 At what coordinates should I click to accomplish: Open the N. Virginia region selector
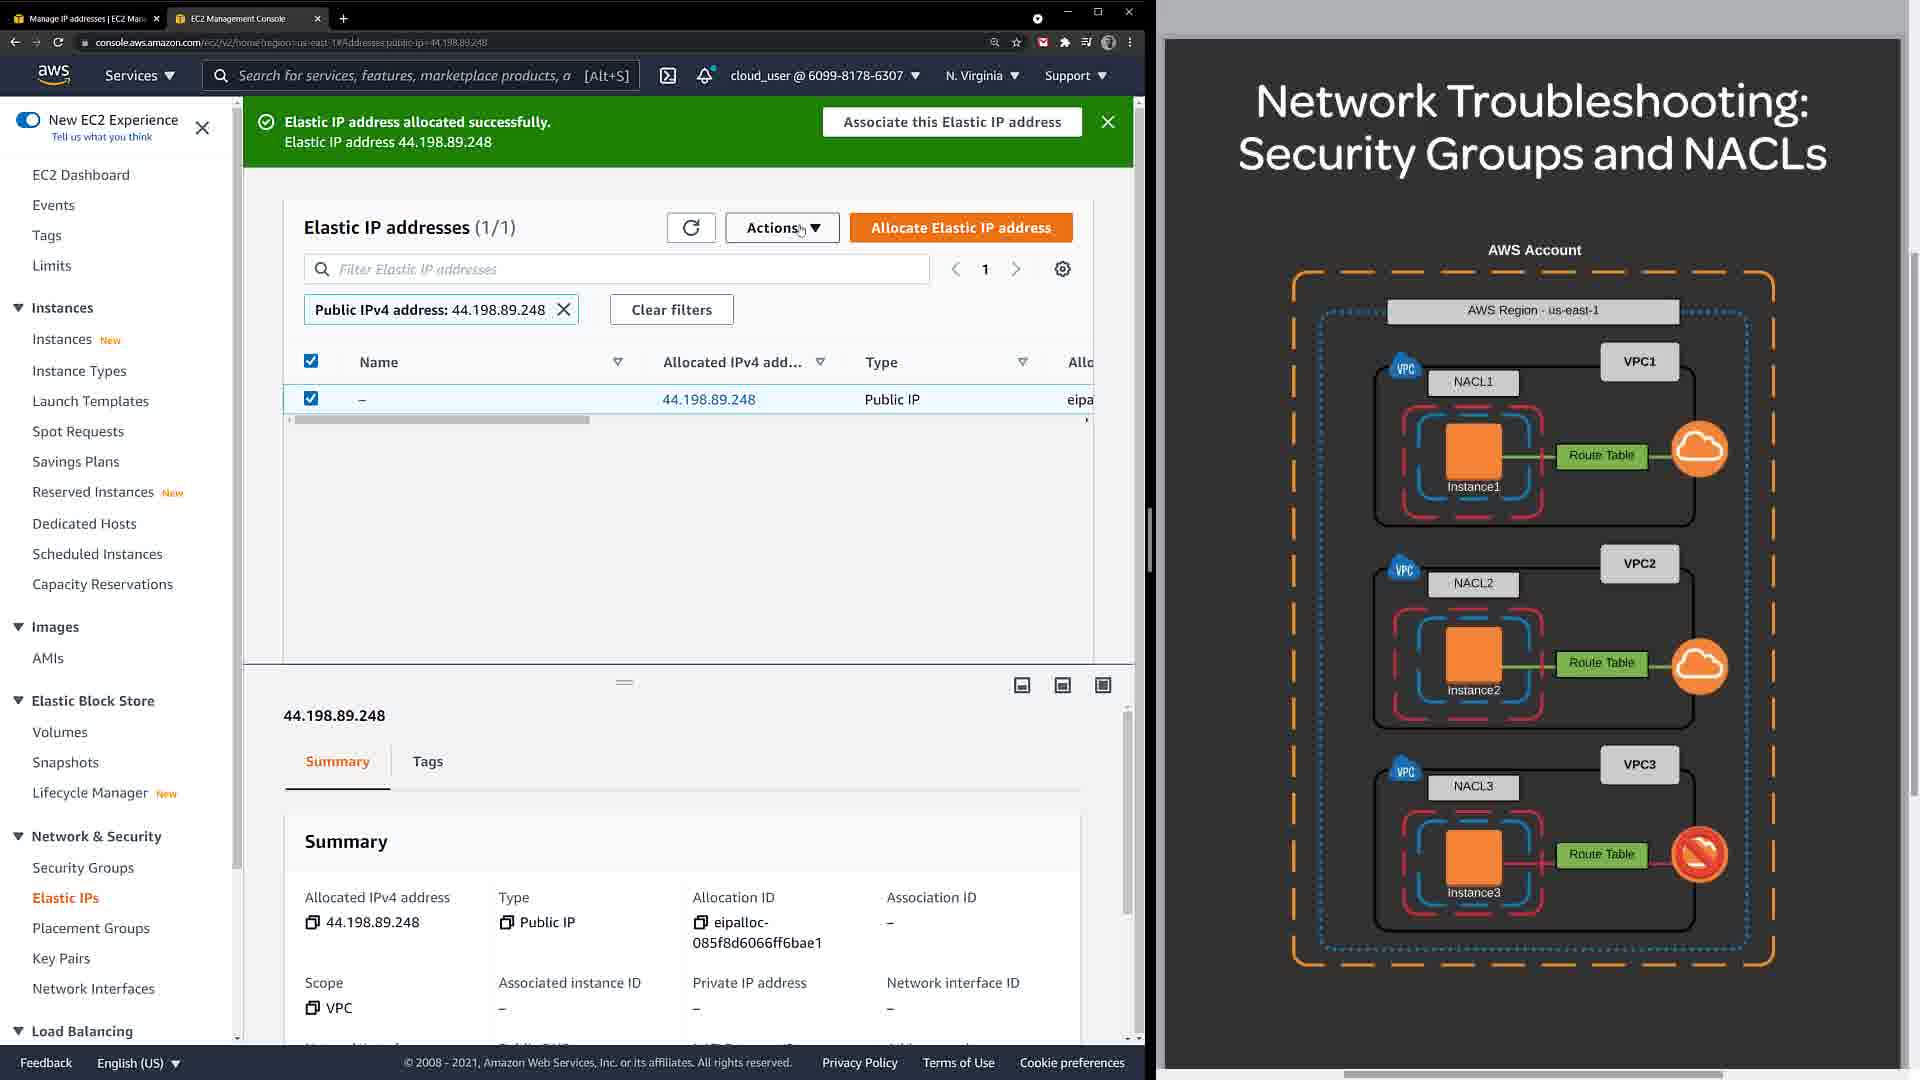point(982,76)
